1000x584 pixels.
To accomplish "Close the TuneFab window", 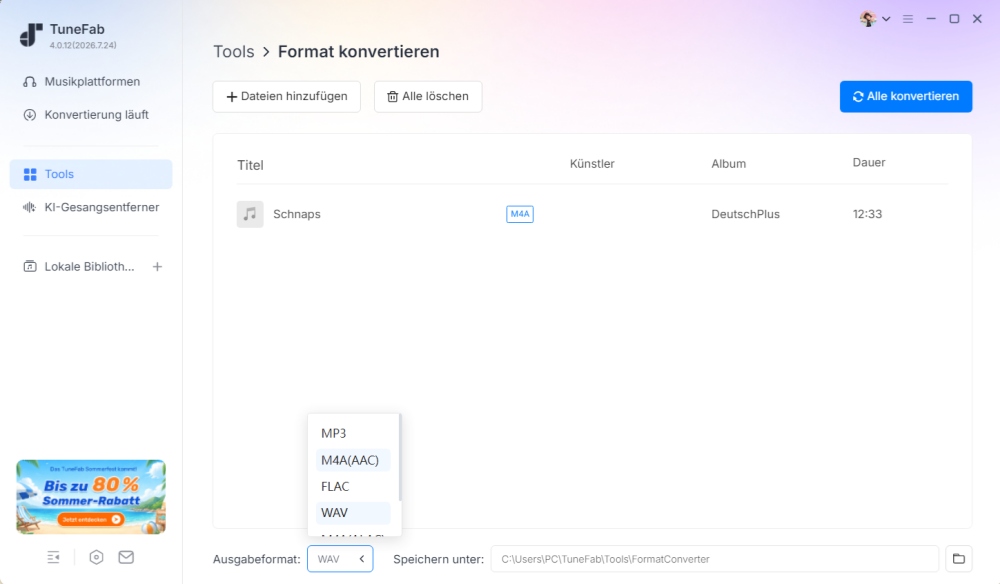I will (977, 19).
